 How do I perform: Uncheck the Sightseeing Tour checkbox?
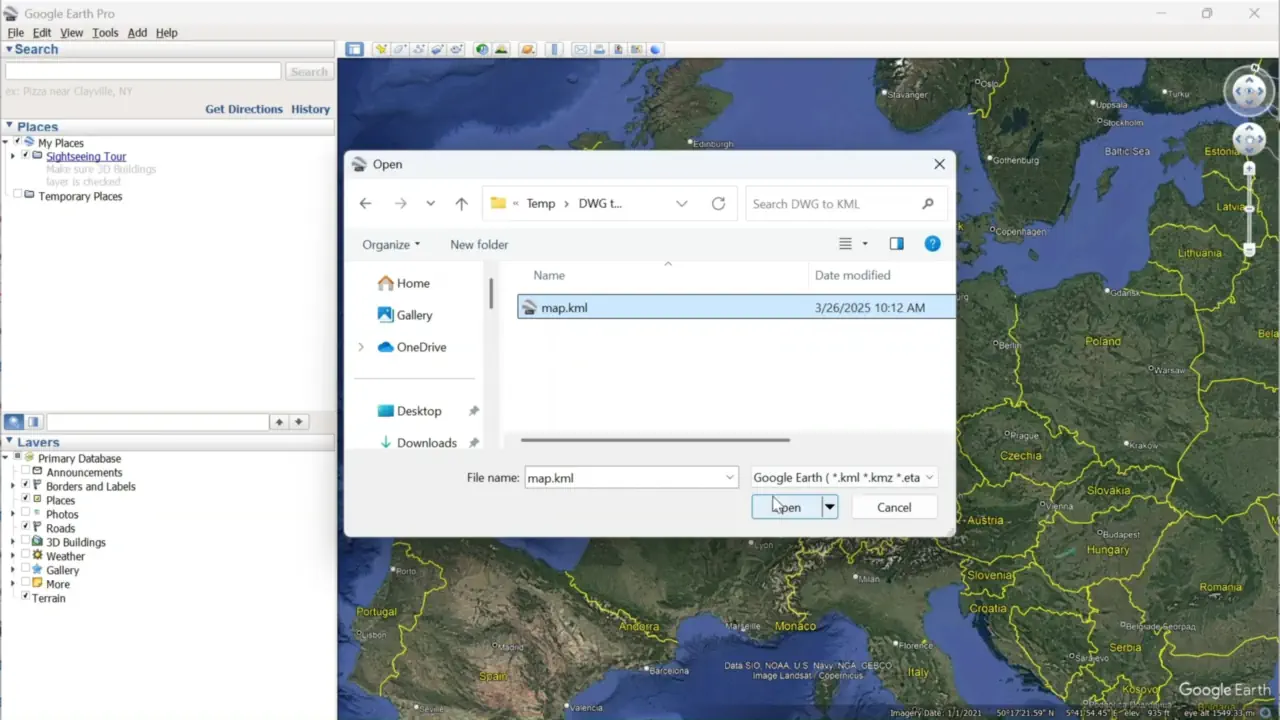click(x=25, y=156)
